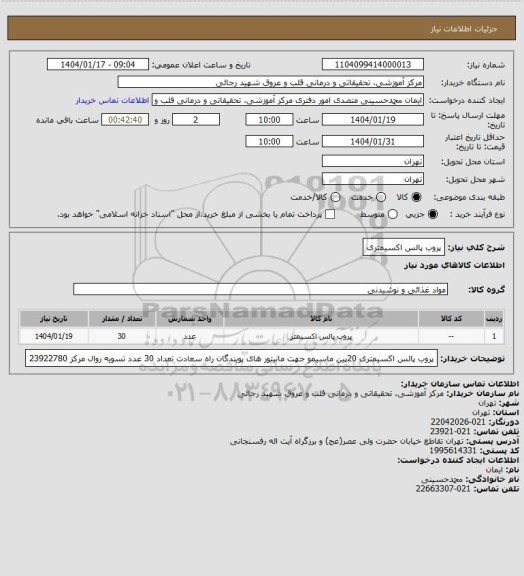
Task: Click the price validity 10:00 time field
Action: pyautogui.click(x=269, y=141)
